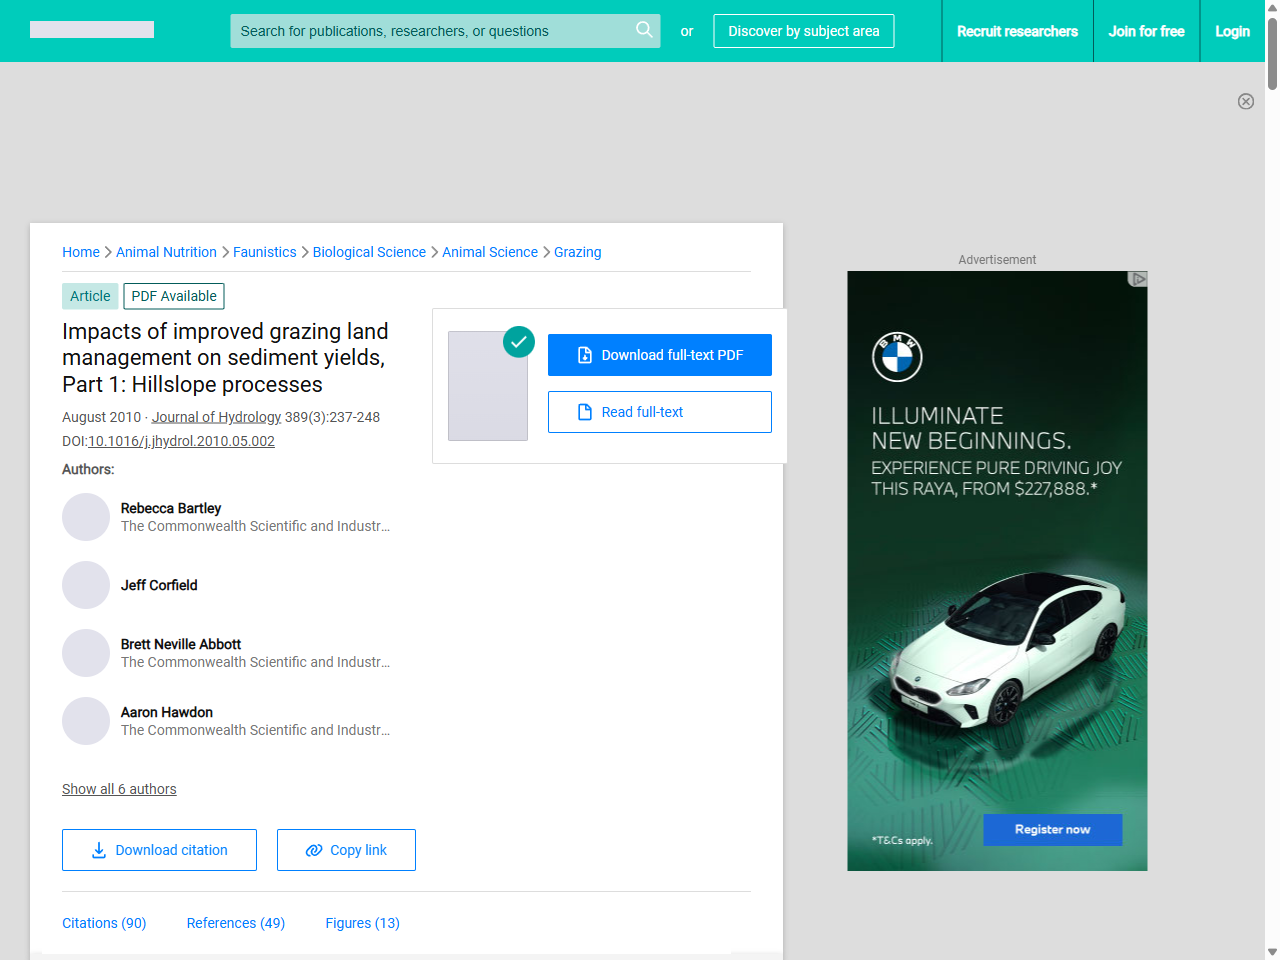
Task: Click the Download citation button
Action: (159, 850)
